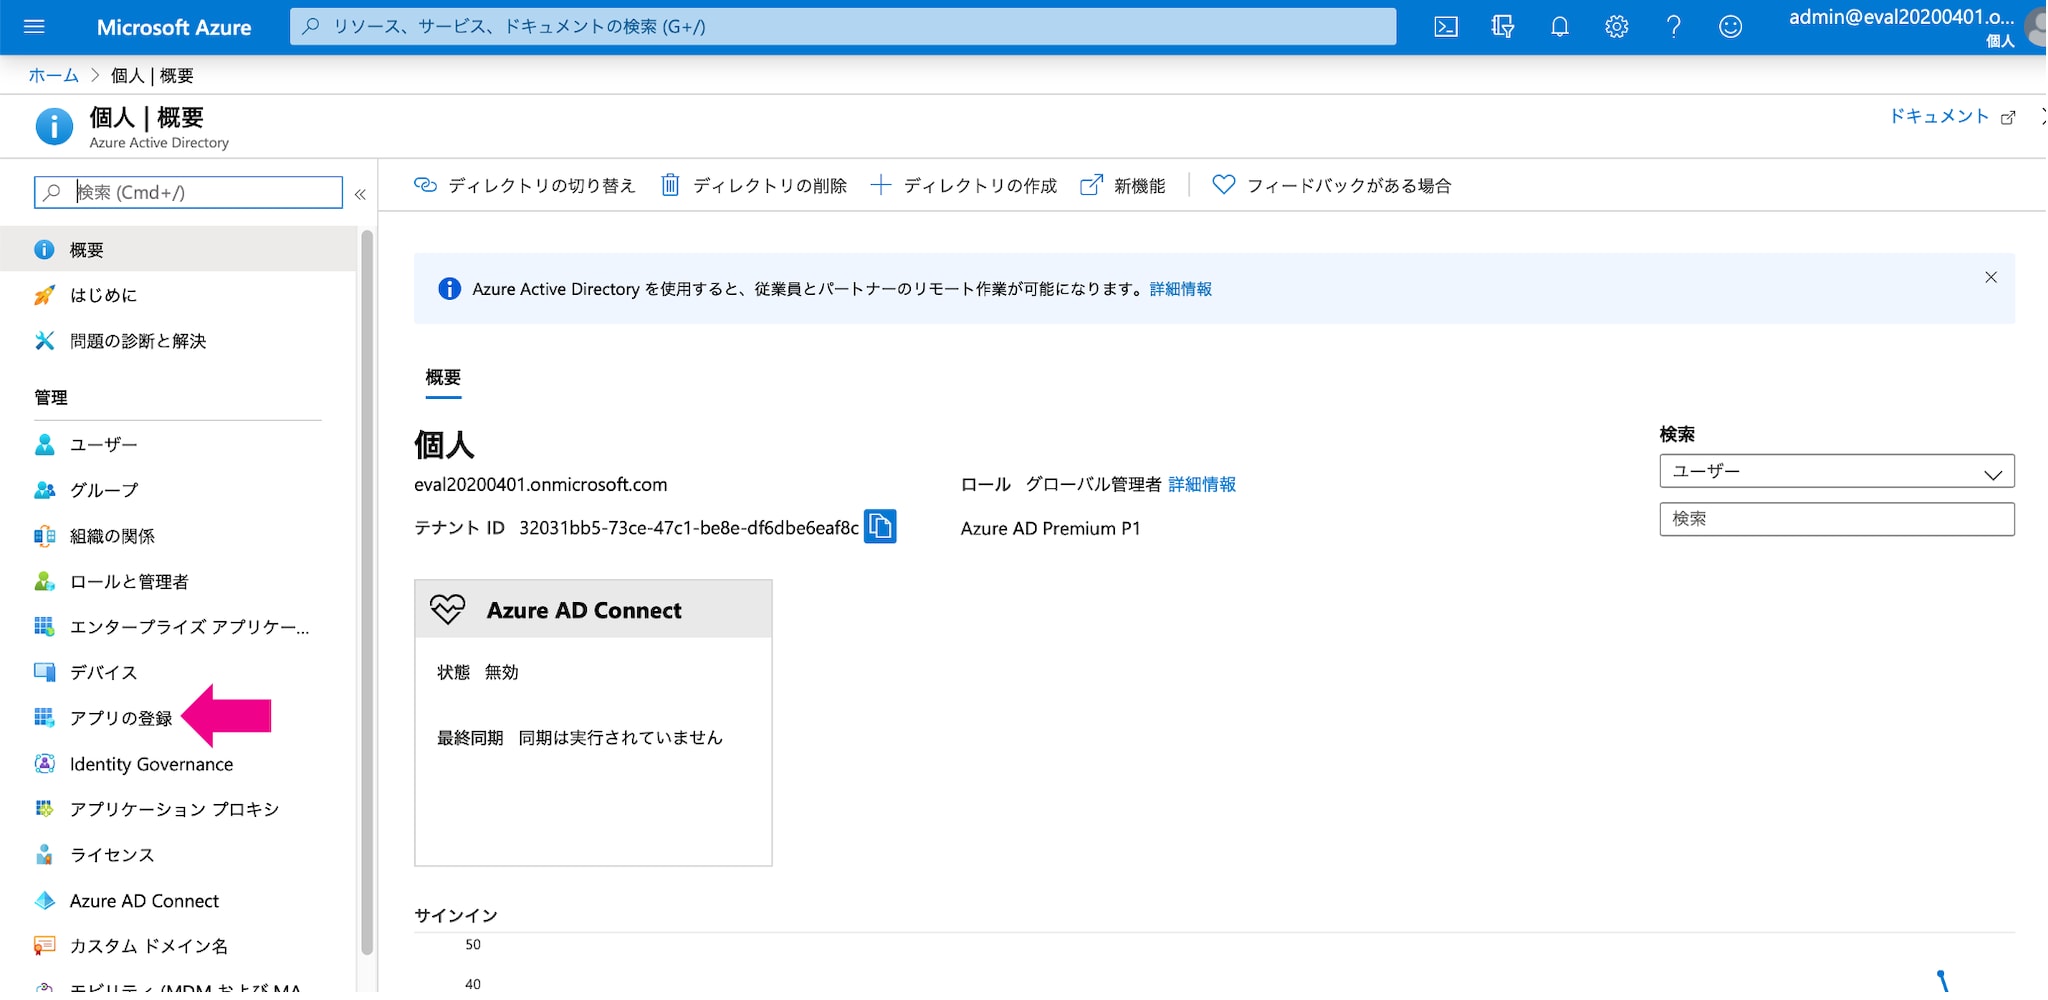Open アプリの登録 menu item text
Image resolution: width=2048 pixels, height=1000 pixels.
point(121,718)
